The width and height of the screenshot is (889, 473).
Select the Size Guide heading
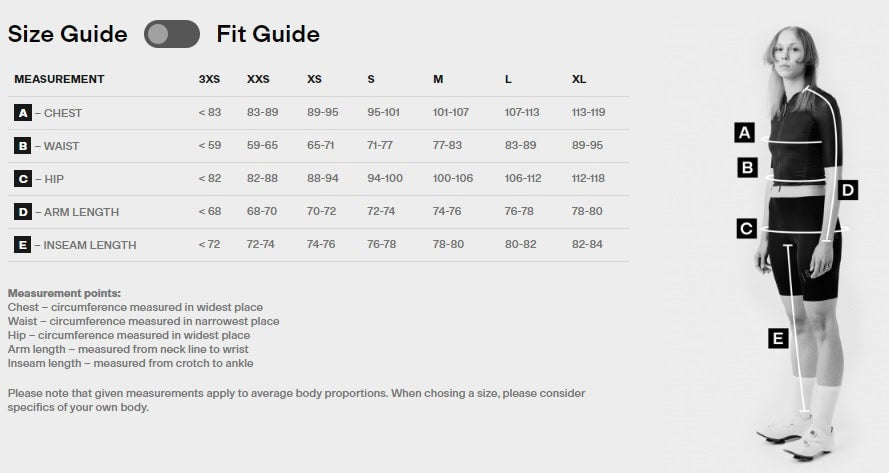coord(68,34)
